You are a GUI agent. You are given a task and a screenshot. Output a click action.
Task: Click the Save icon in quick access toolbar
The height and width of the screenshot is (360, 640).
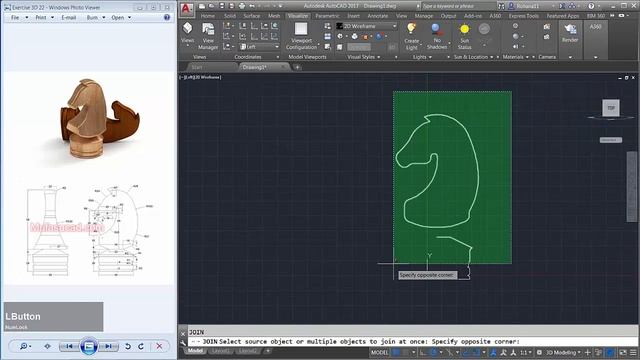(222, 6)
